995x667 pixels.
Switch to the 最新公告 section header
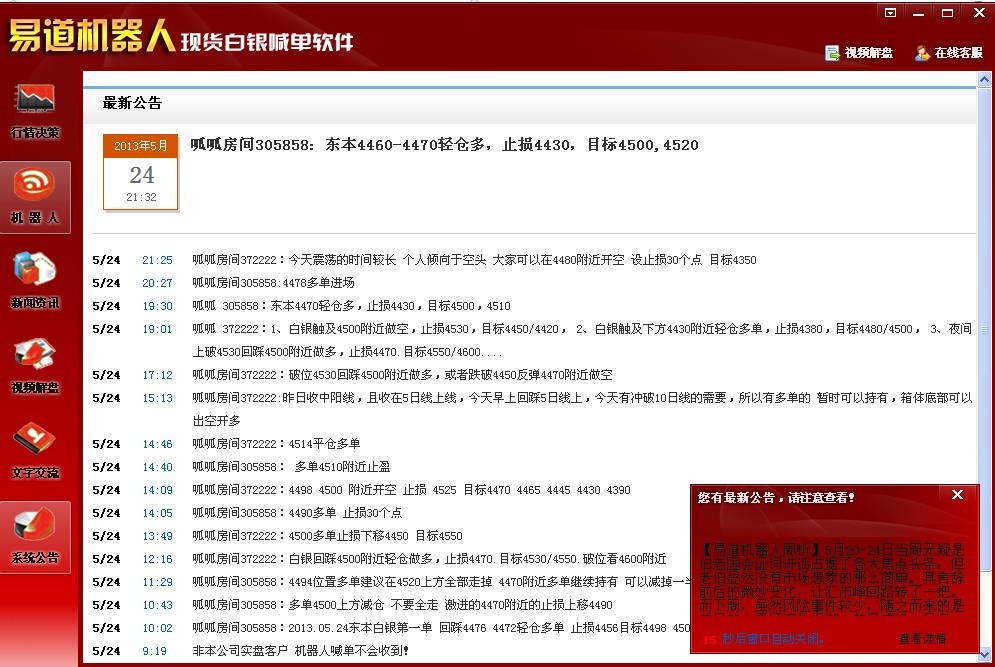click(x=133, y=102)
